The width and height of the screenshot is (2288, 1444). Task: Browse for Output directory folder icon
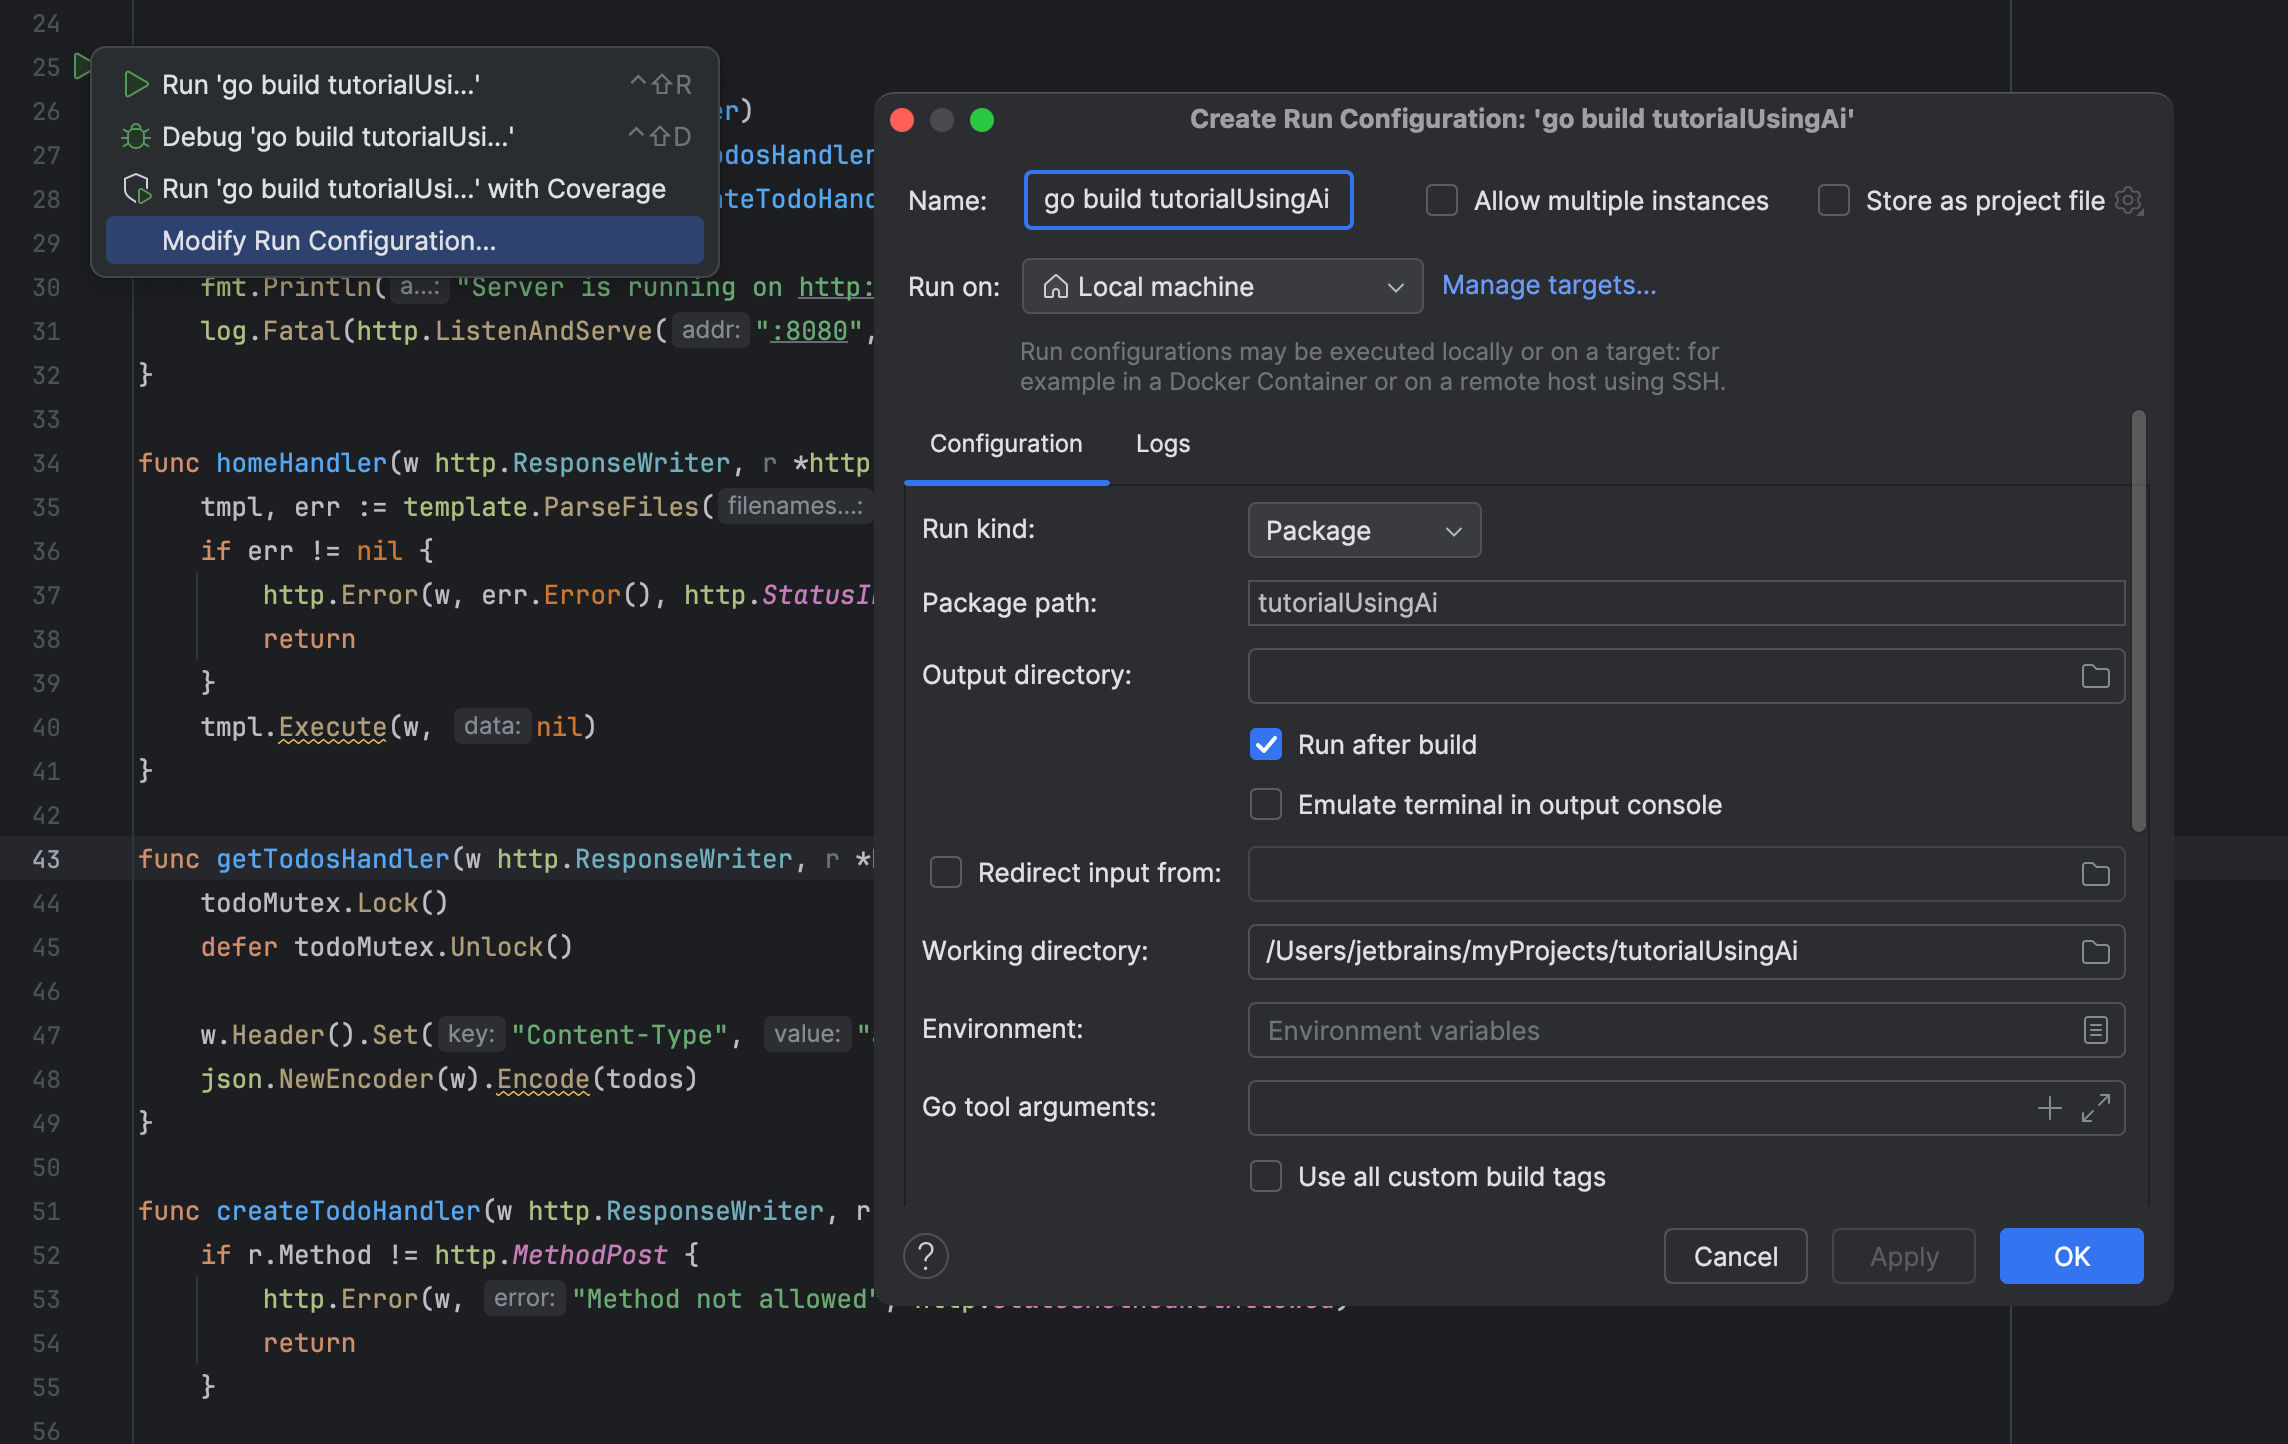pos(2095,676)
